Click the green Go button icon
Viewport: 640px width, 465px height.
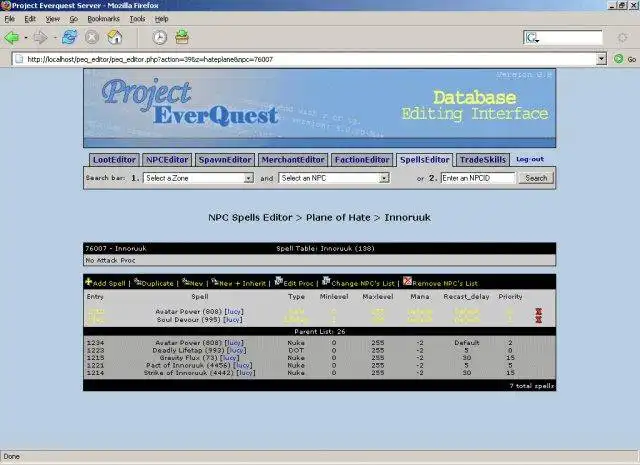pos(619,59)
